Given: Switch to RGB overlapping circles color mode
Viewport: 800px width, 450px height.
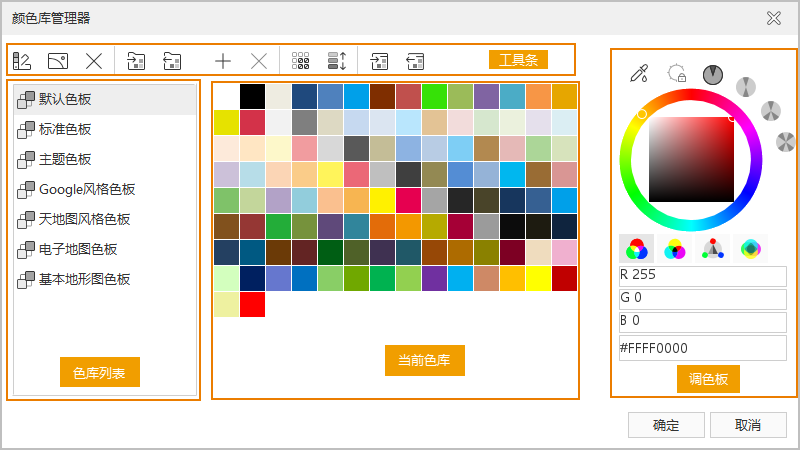Looking at the screenshot, I should pyautogui.click(x=635, y=249).
